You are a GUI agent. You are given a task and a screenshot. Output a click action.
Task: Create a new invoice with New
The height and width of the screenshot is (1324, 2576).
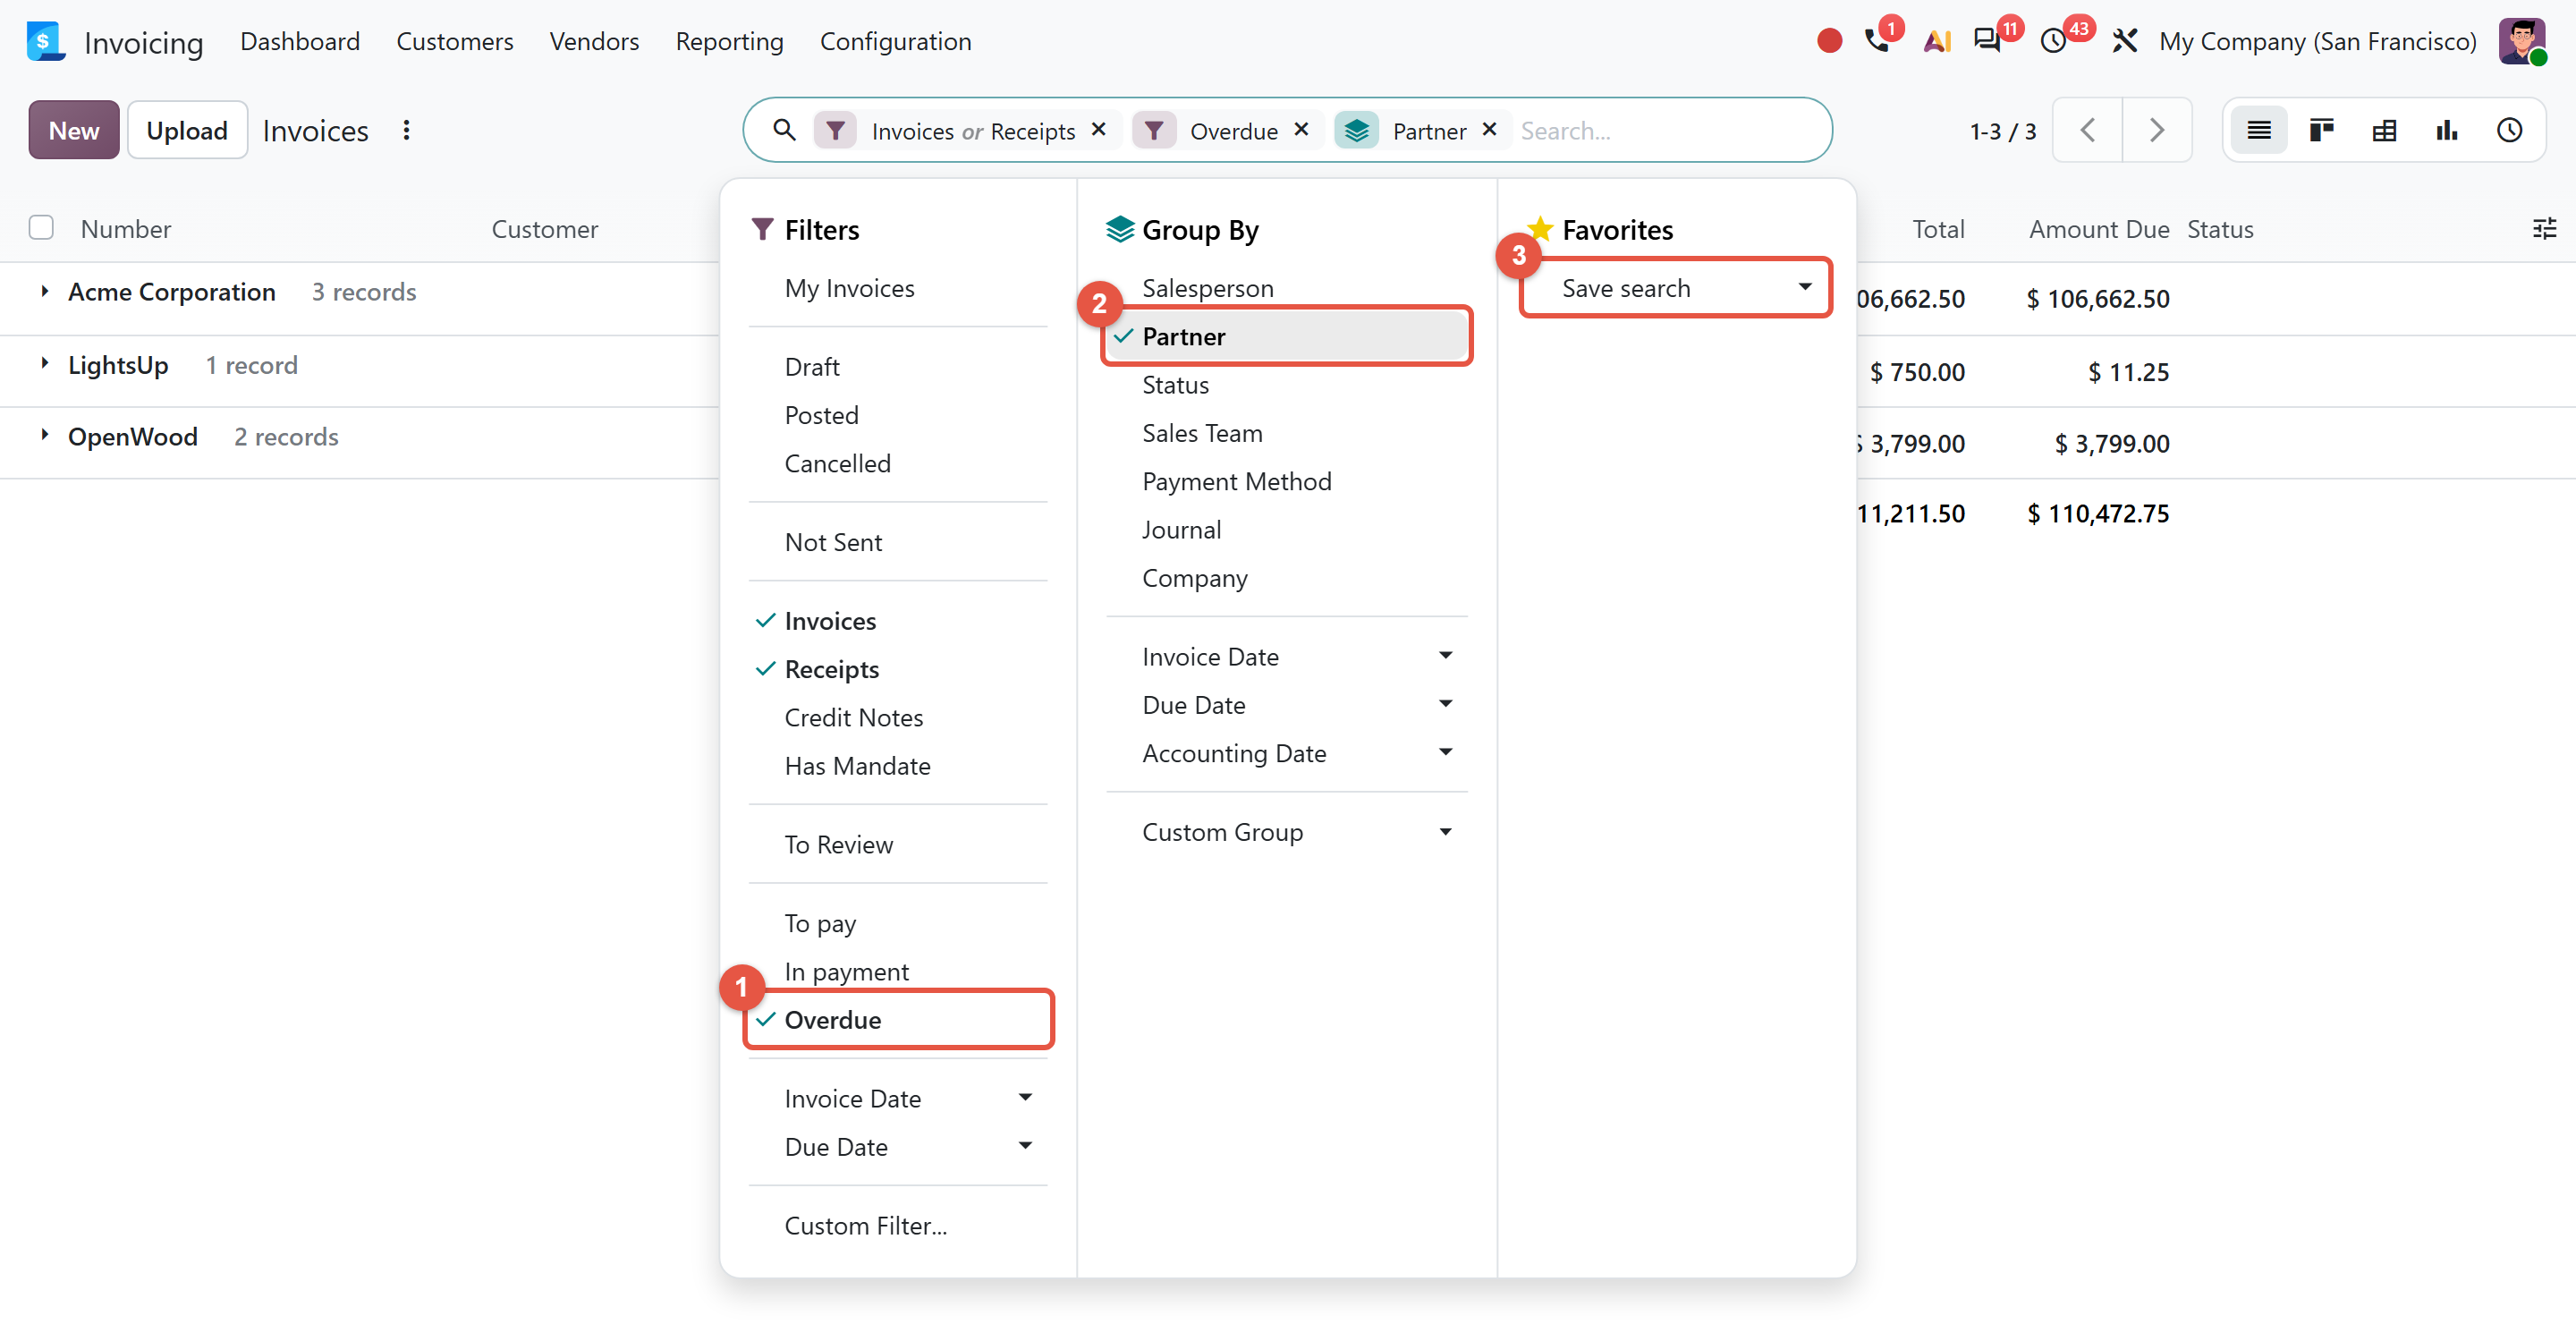coord(74,130)
